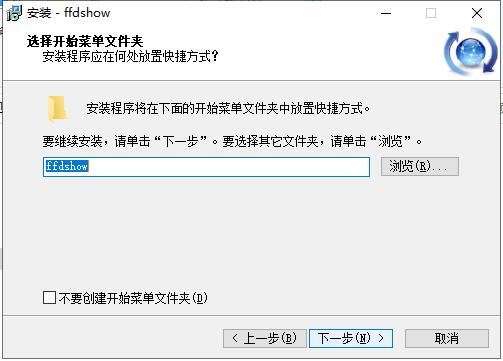The height and width of the screenshot is (361, 503).
Task: Tick the 不要创建开始菜单文件夹 checkbox
Action: [x=49, y=297]
